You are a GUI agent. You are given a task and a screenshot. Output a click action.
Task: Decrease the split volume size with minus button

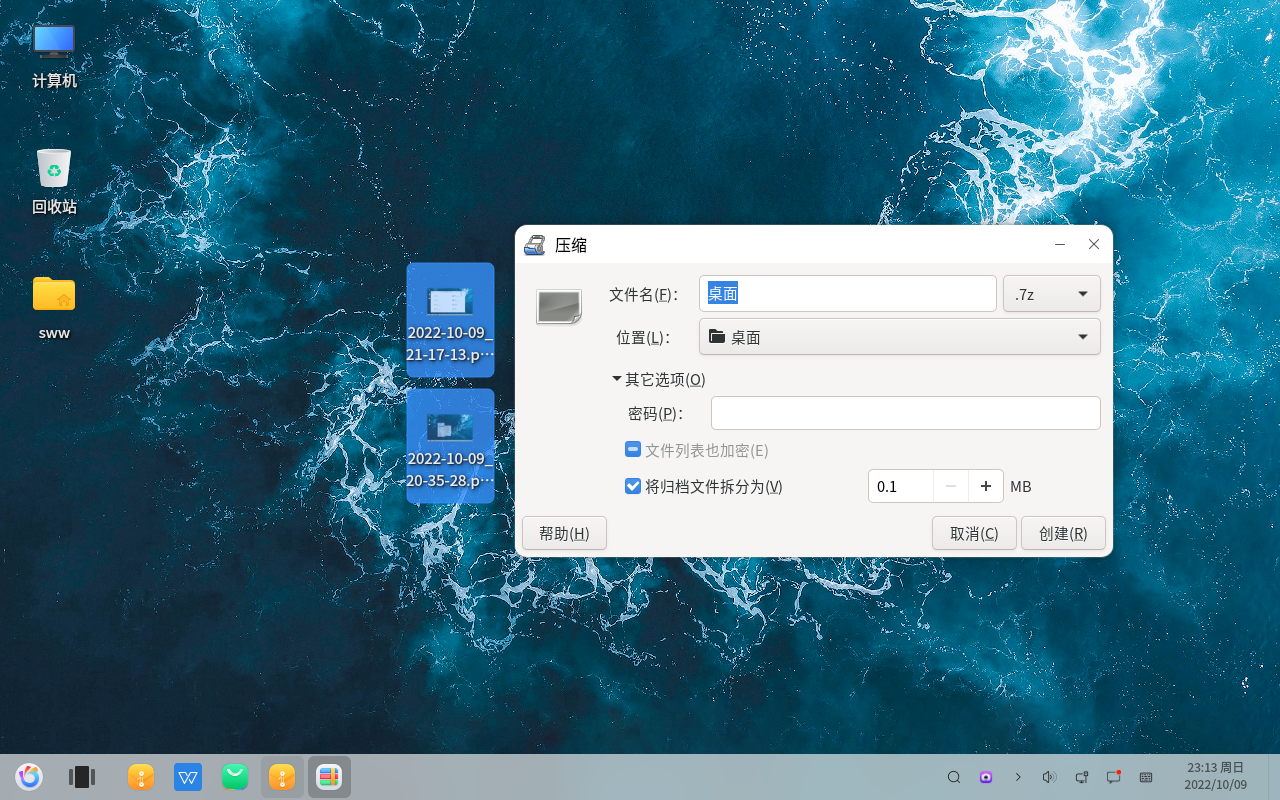(x=951, y=486)
